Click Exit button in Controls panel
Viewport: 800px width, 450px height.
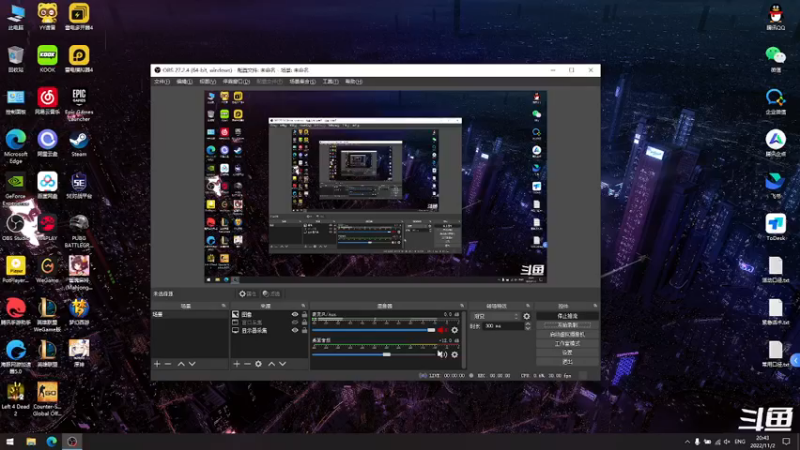(567, 362)
